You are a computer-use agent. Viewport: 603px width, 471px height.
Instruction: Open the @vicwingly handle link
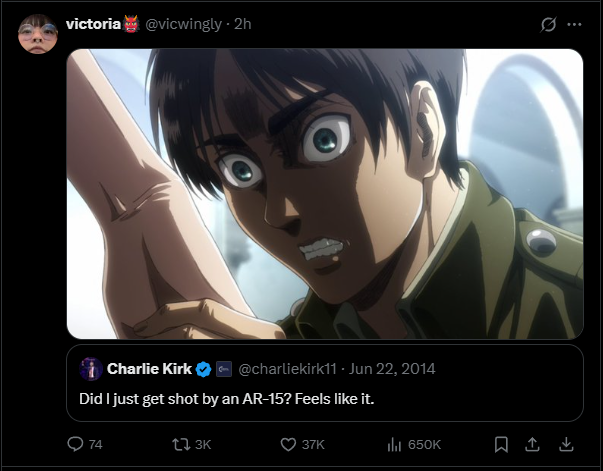pyautogui.click(x=185, y=23)
